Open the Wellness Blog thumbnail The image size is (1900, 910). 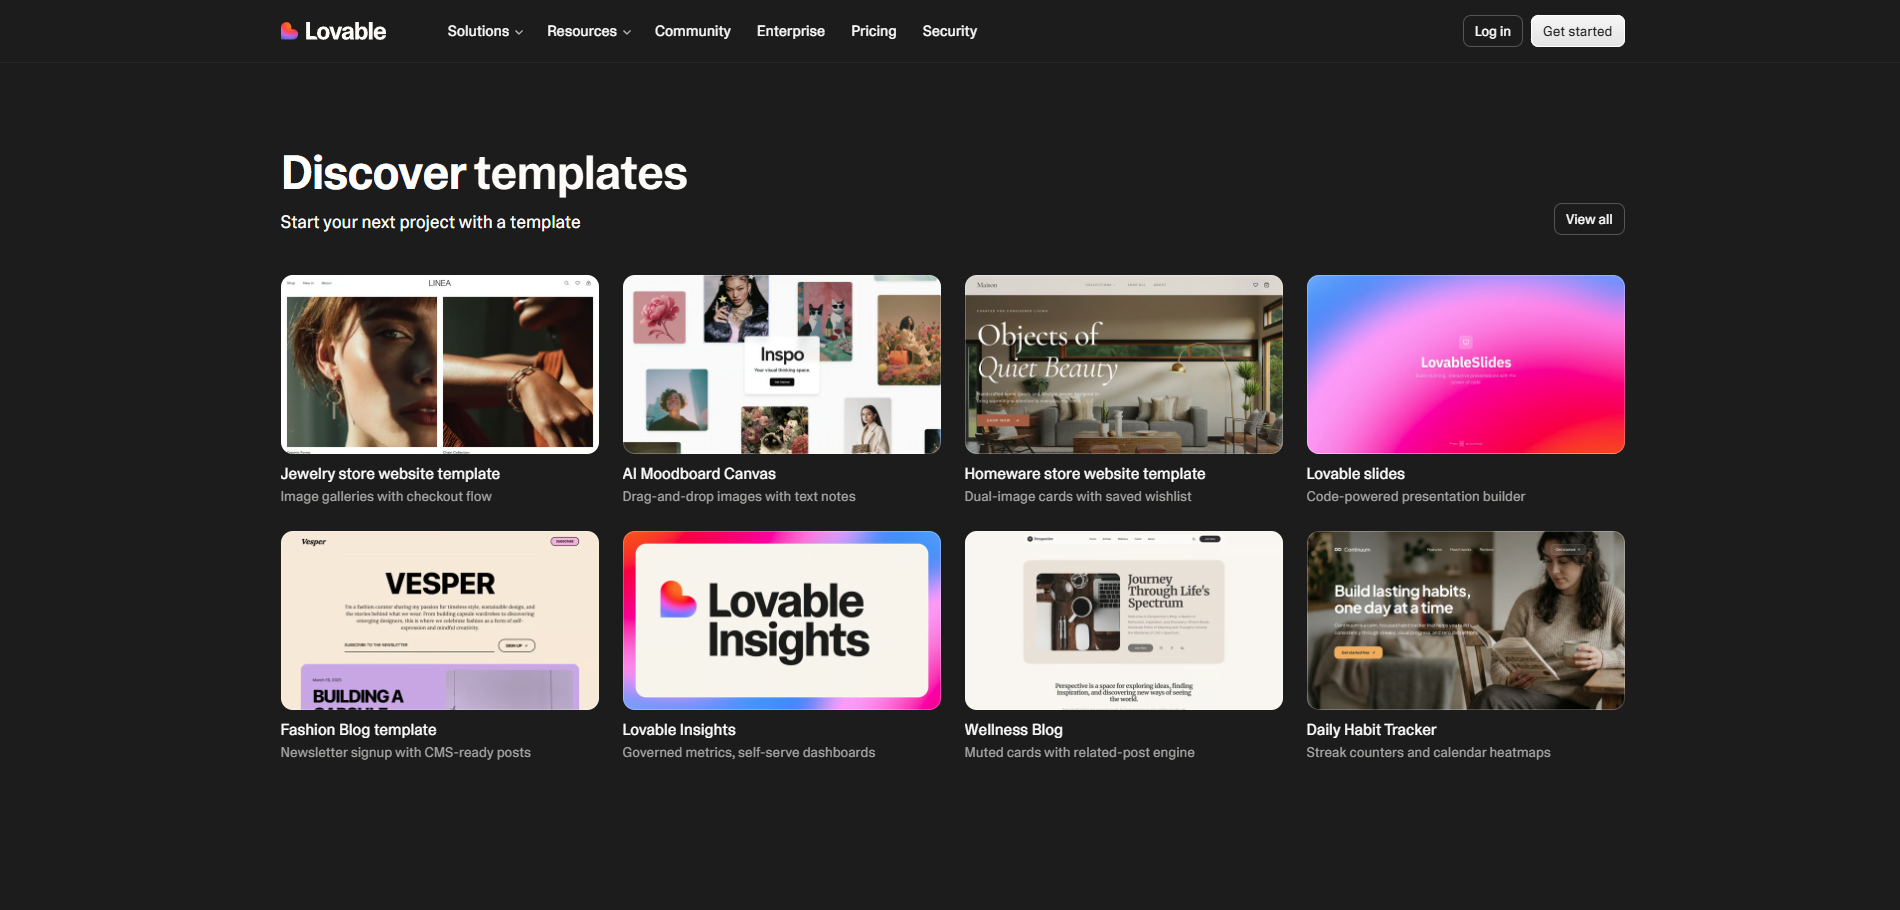(1124, 620)
